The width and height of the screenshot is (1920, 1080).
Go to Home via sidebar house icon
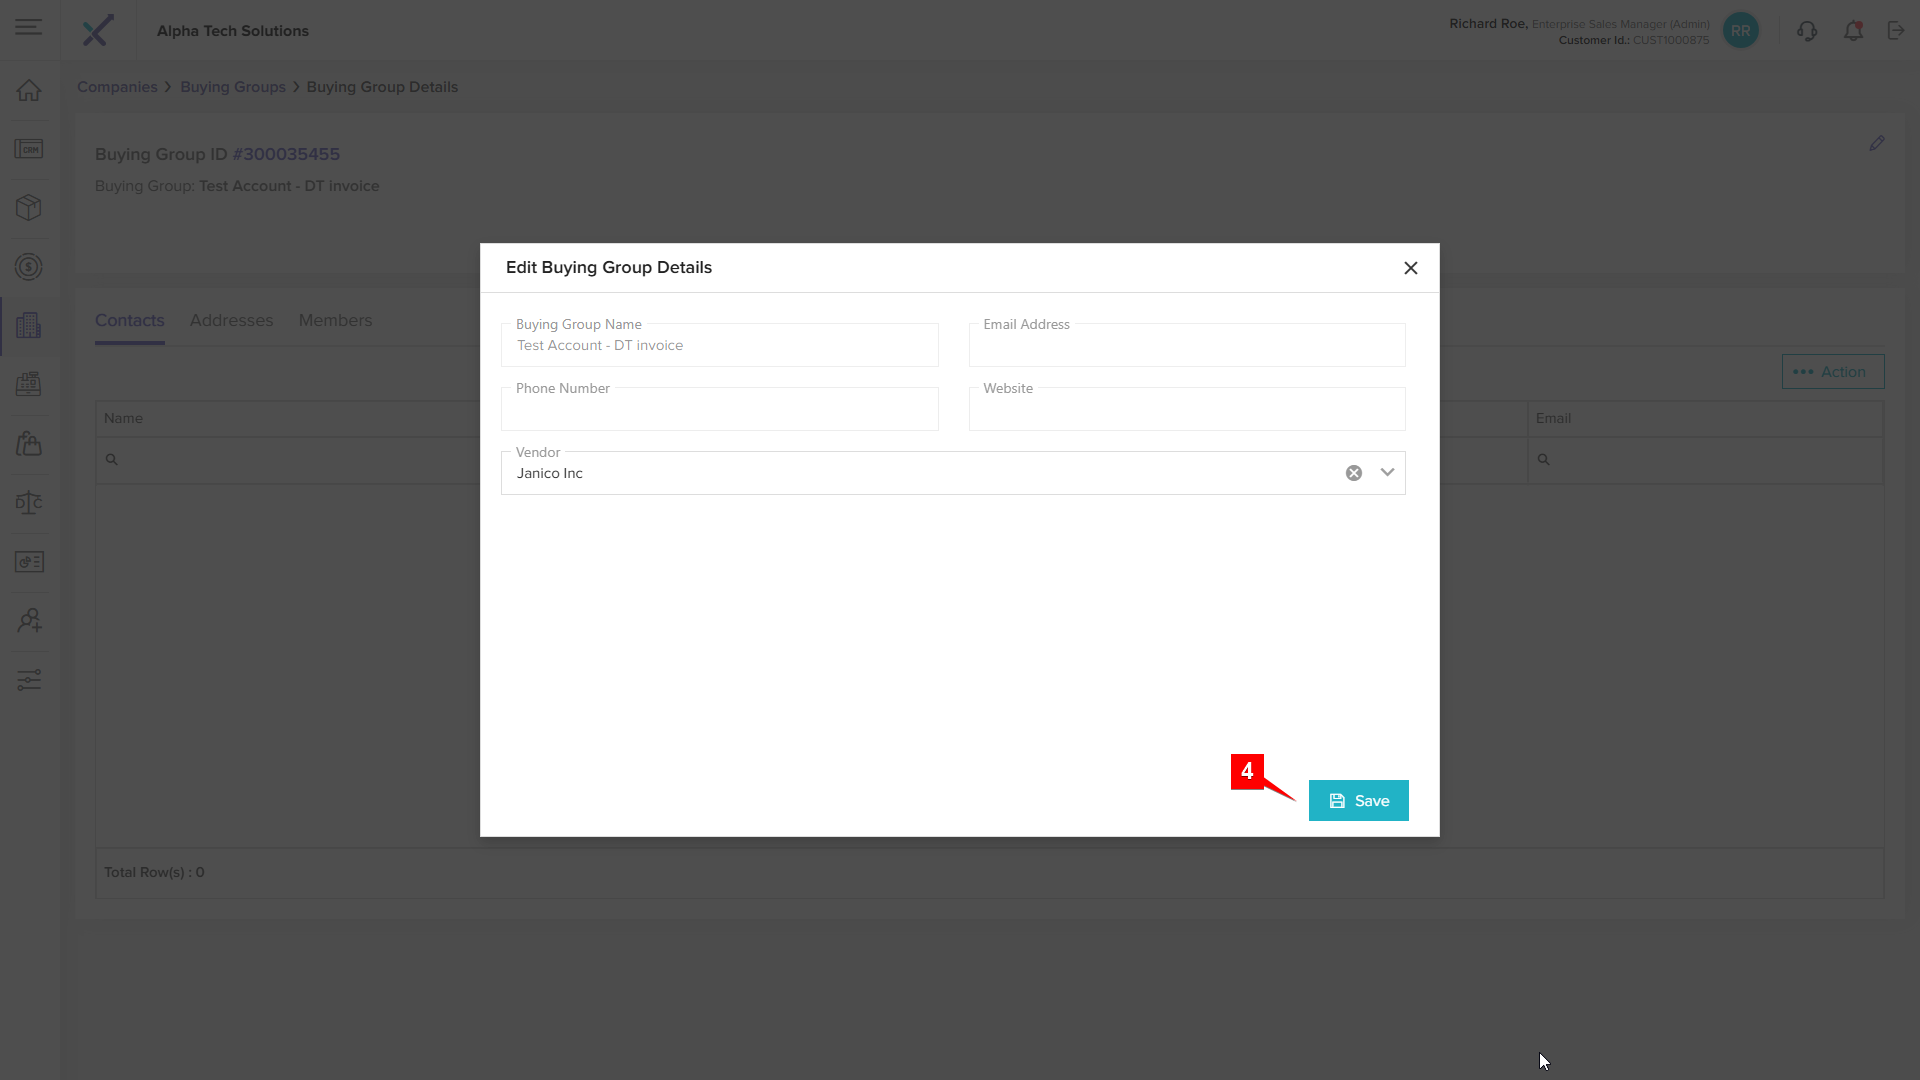tap(29, 90)
